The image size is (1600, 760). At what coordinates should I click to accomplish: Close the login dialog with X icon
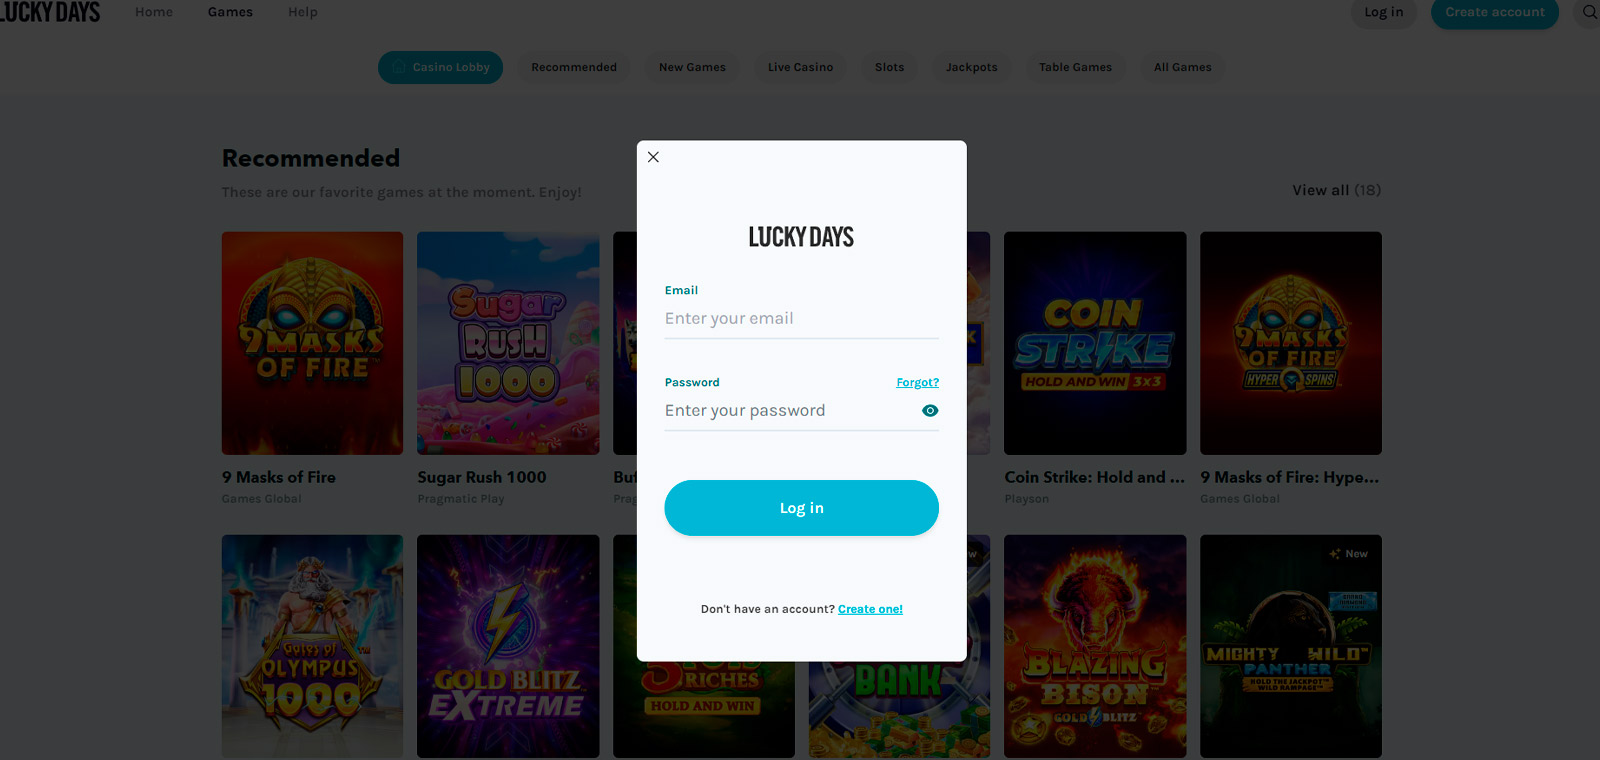pos(653,157)
